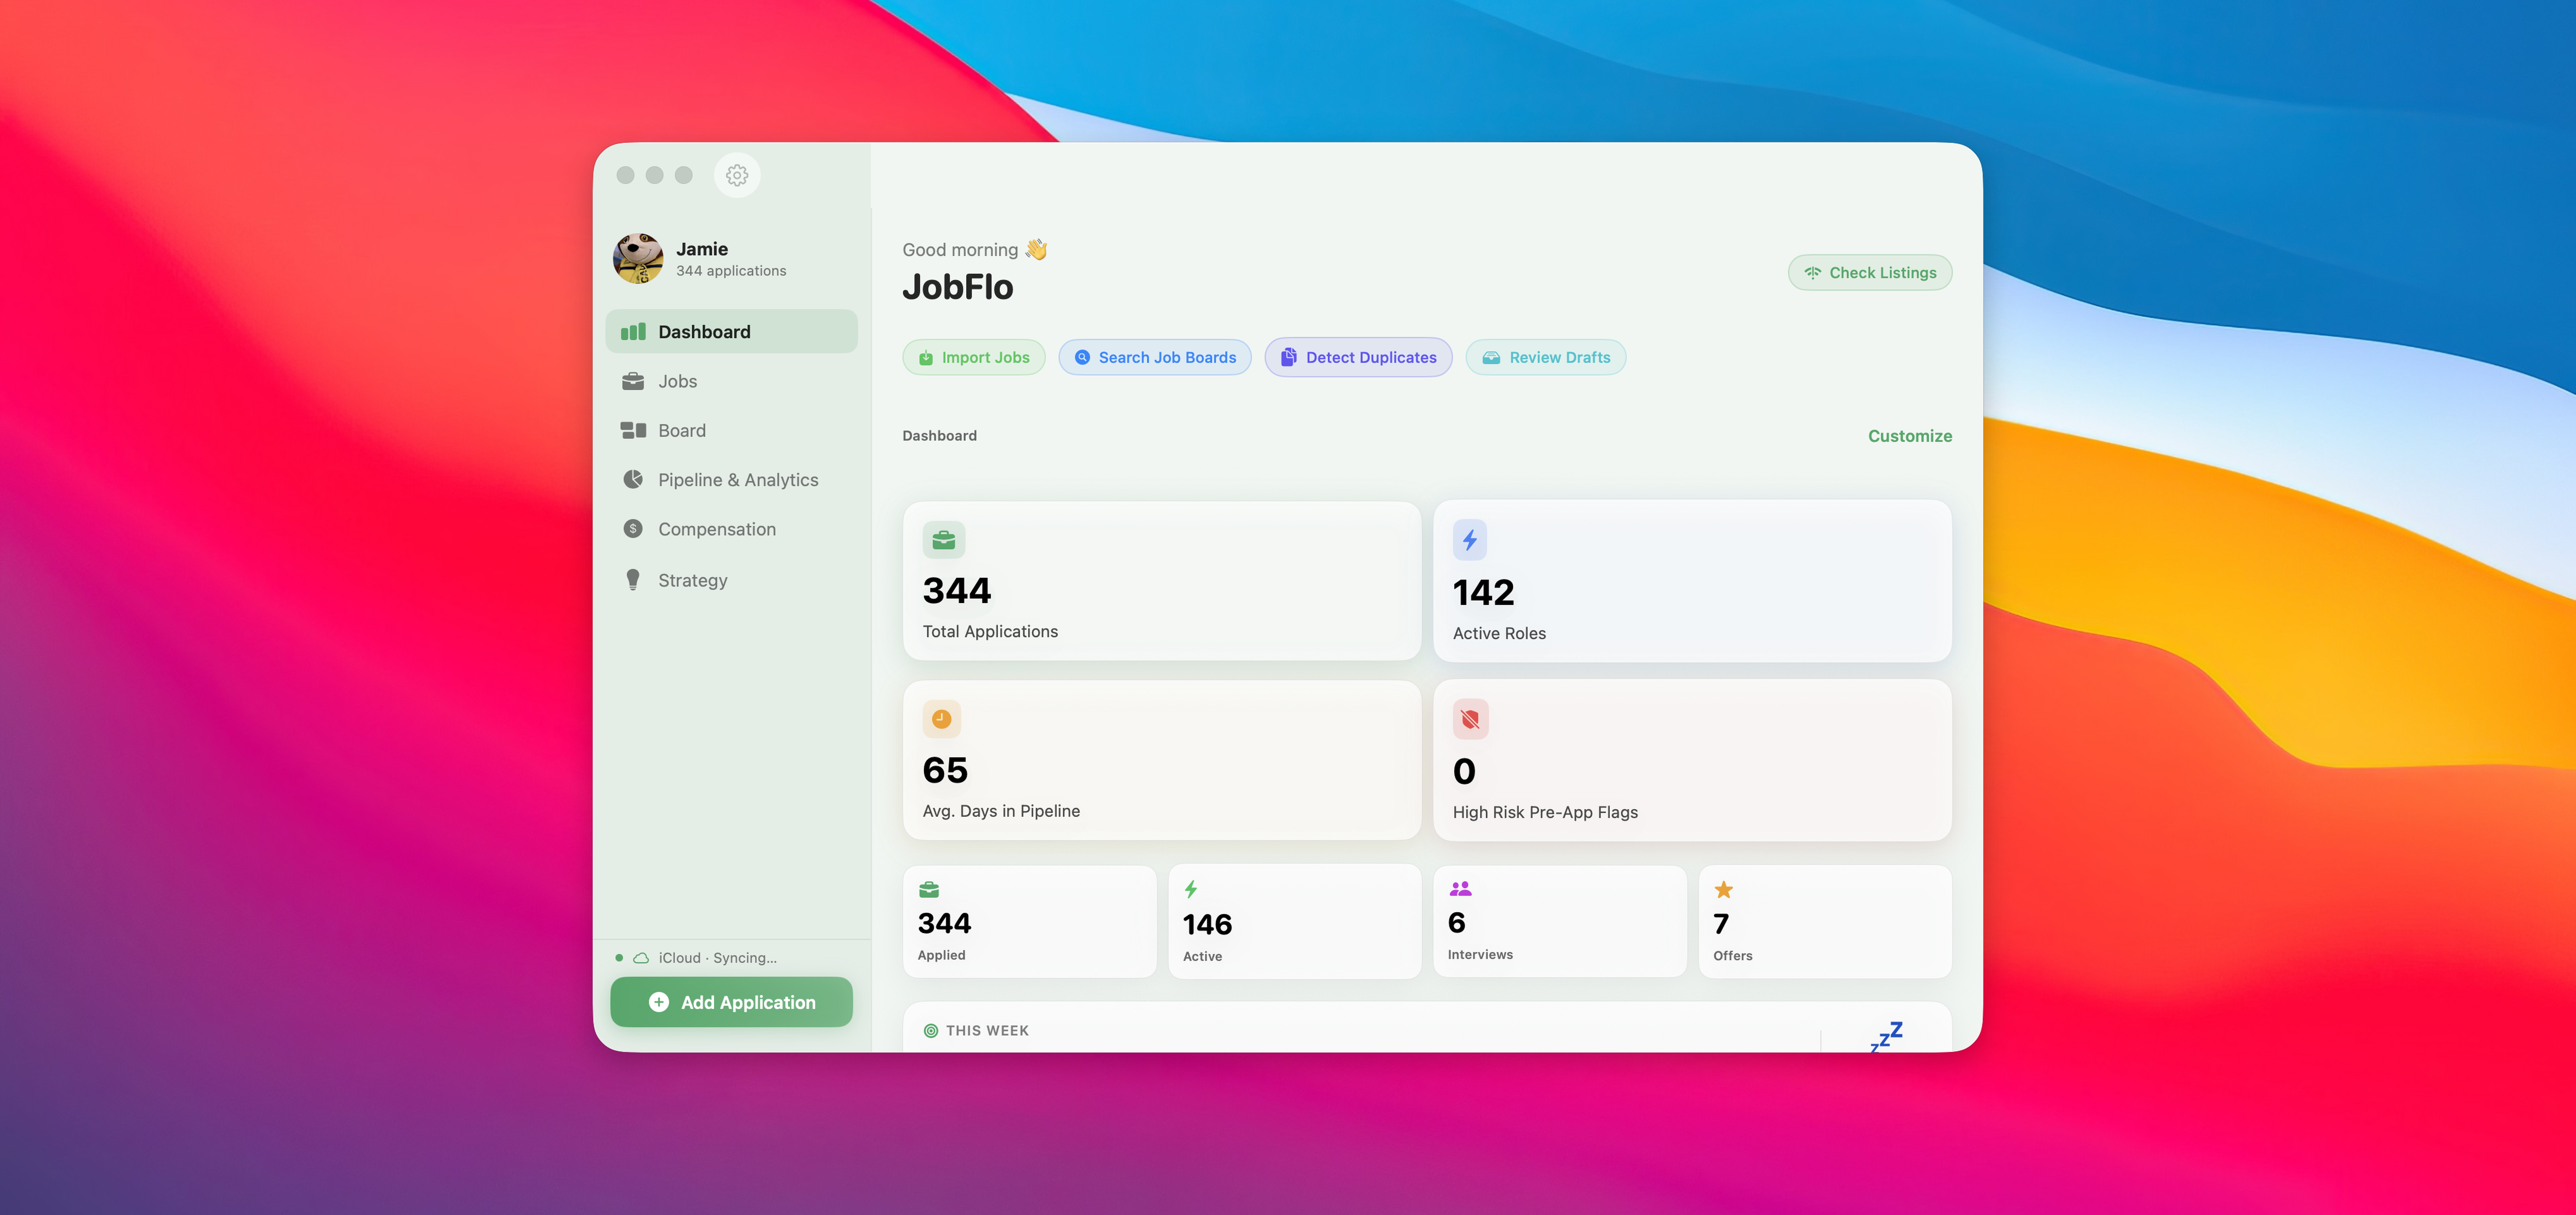
Task: Open settings gear in the title bar
Action: pos(737,175)
